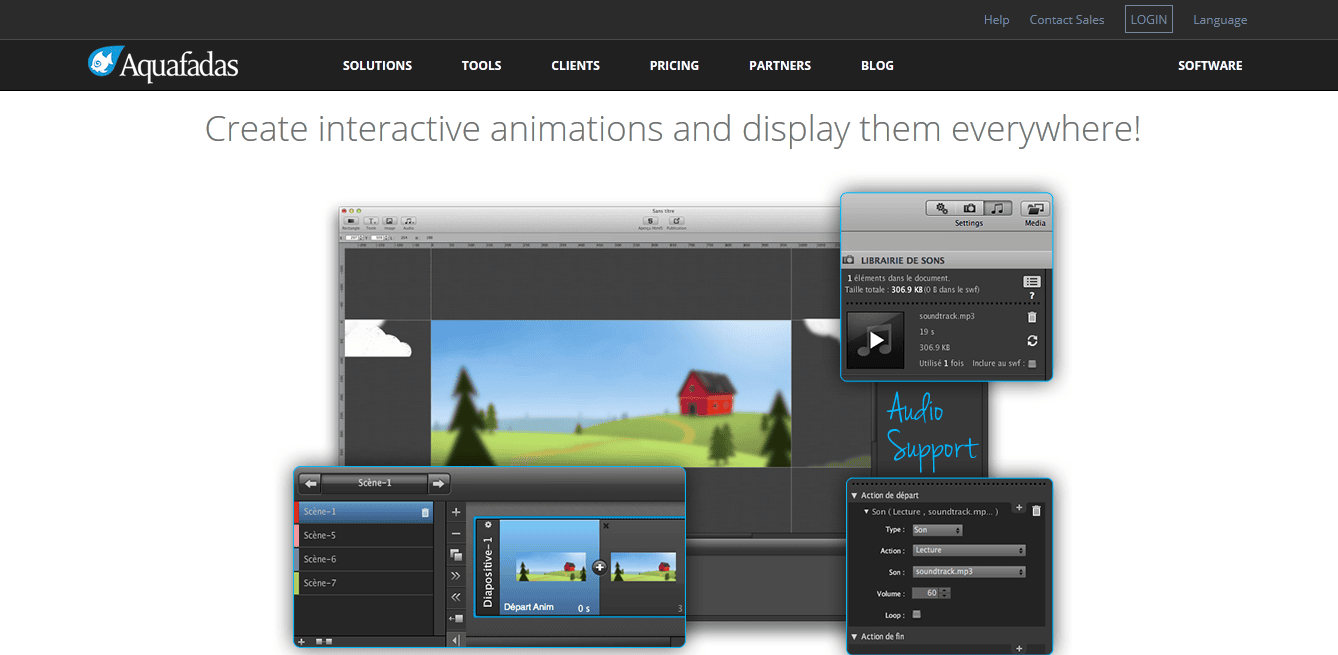This screenshot has width=1338, height=655.
Task: Click the minus icon beside the slide strip
Action: (x=456, y=534)
